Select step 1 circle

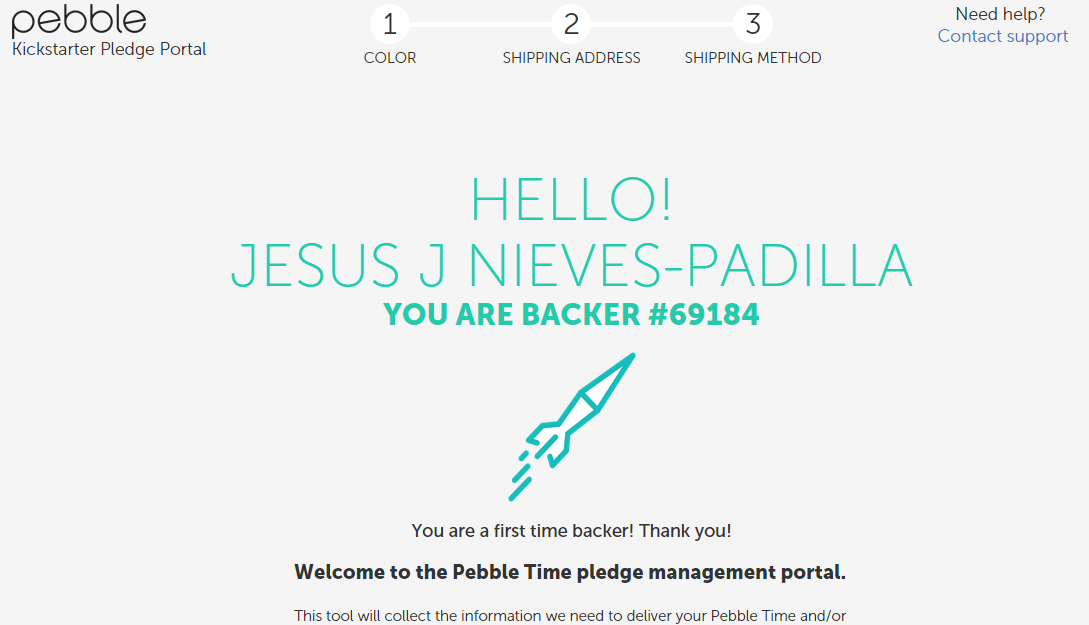click(x=390, y=24)
